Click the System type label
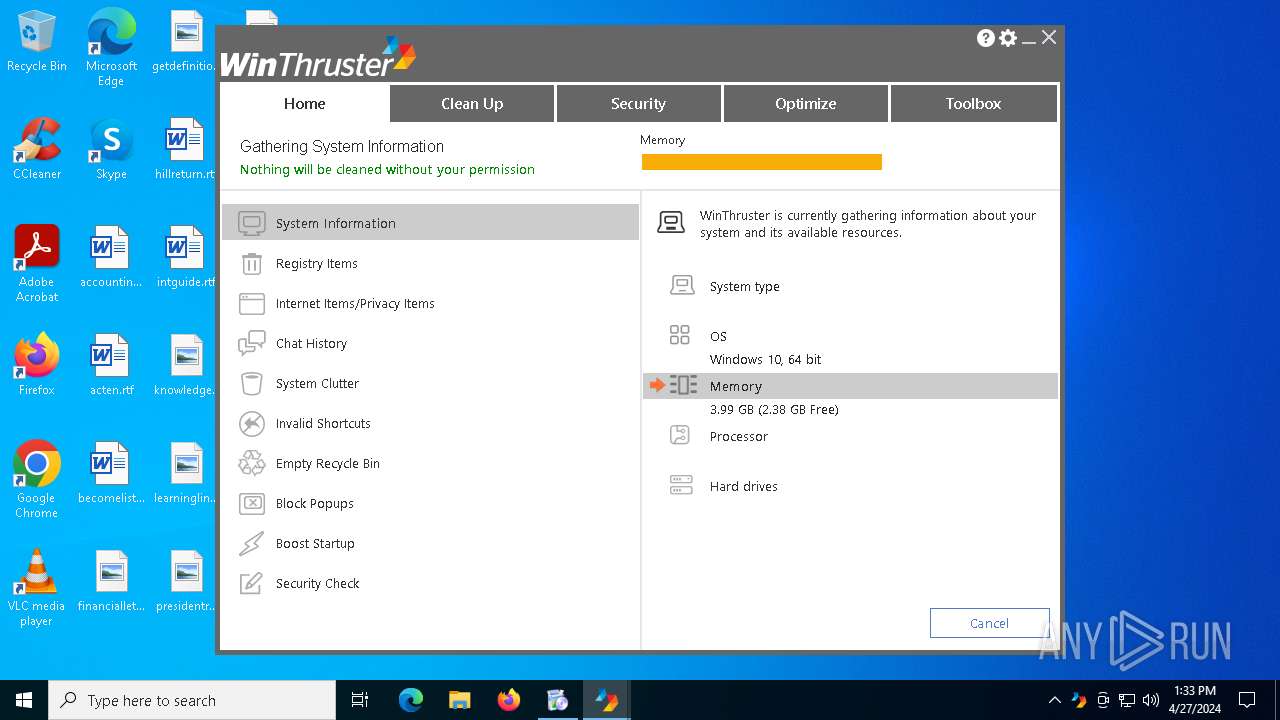 click(x=744, y=286)
